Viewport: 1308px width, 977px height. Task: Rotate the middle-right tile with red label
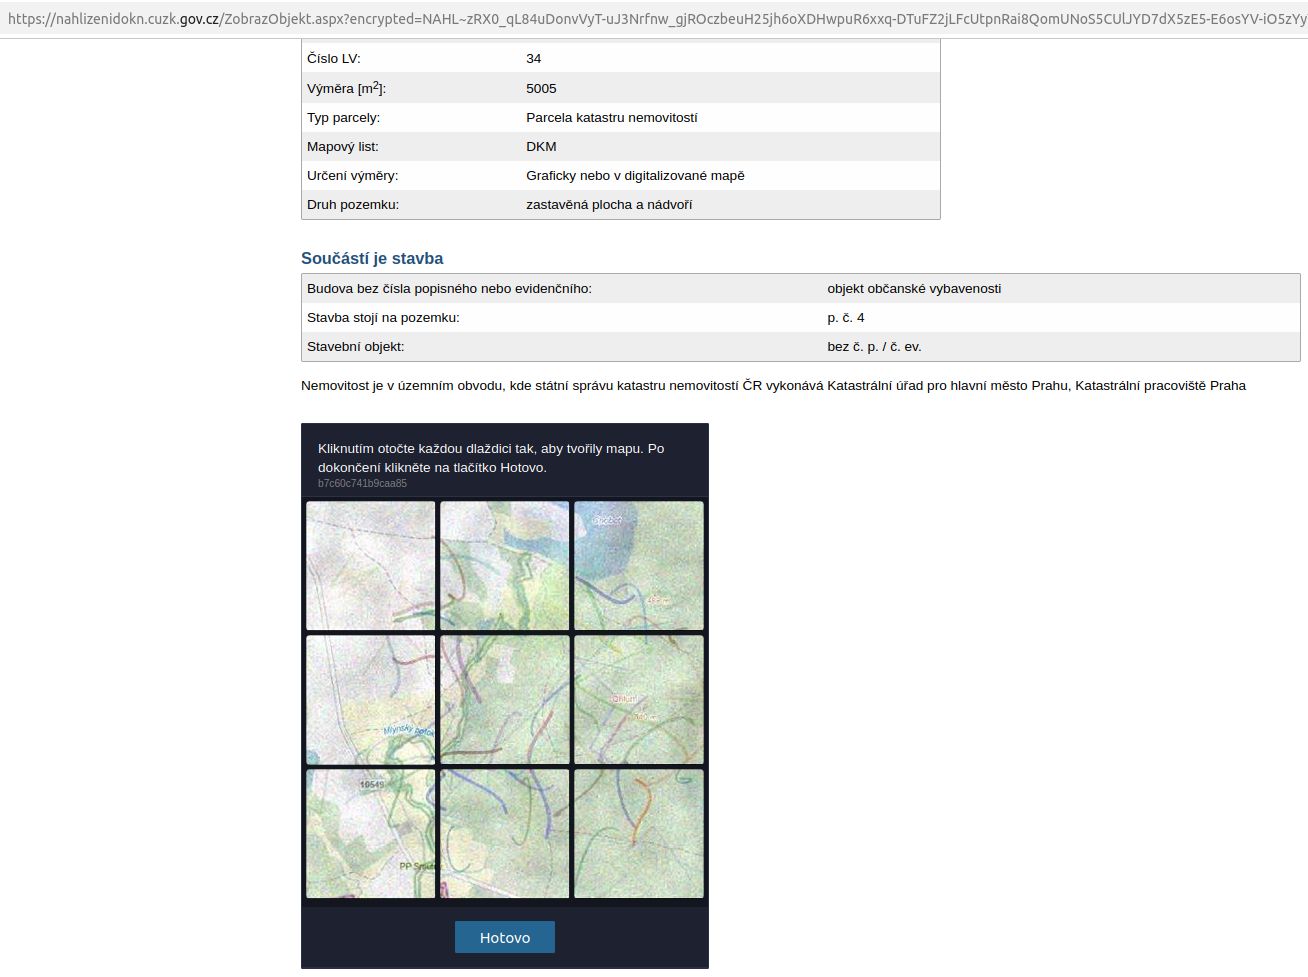(639, 700)
